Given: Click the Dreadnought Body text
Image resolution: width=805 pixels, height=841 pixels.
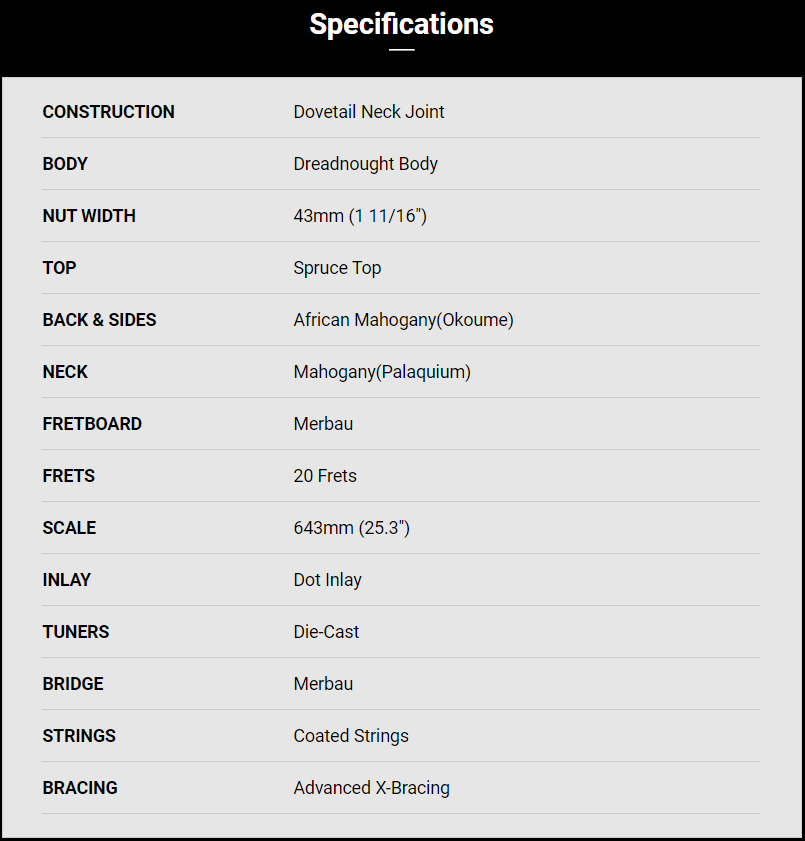Looking at the screenshot, I should (x=365, y=164).
